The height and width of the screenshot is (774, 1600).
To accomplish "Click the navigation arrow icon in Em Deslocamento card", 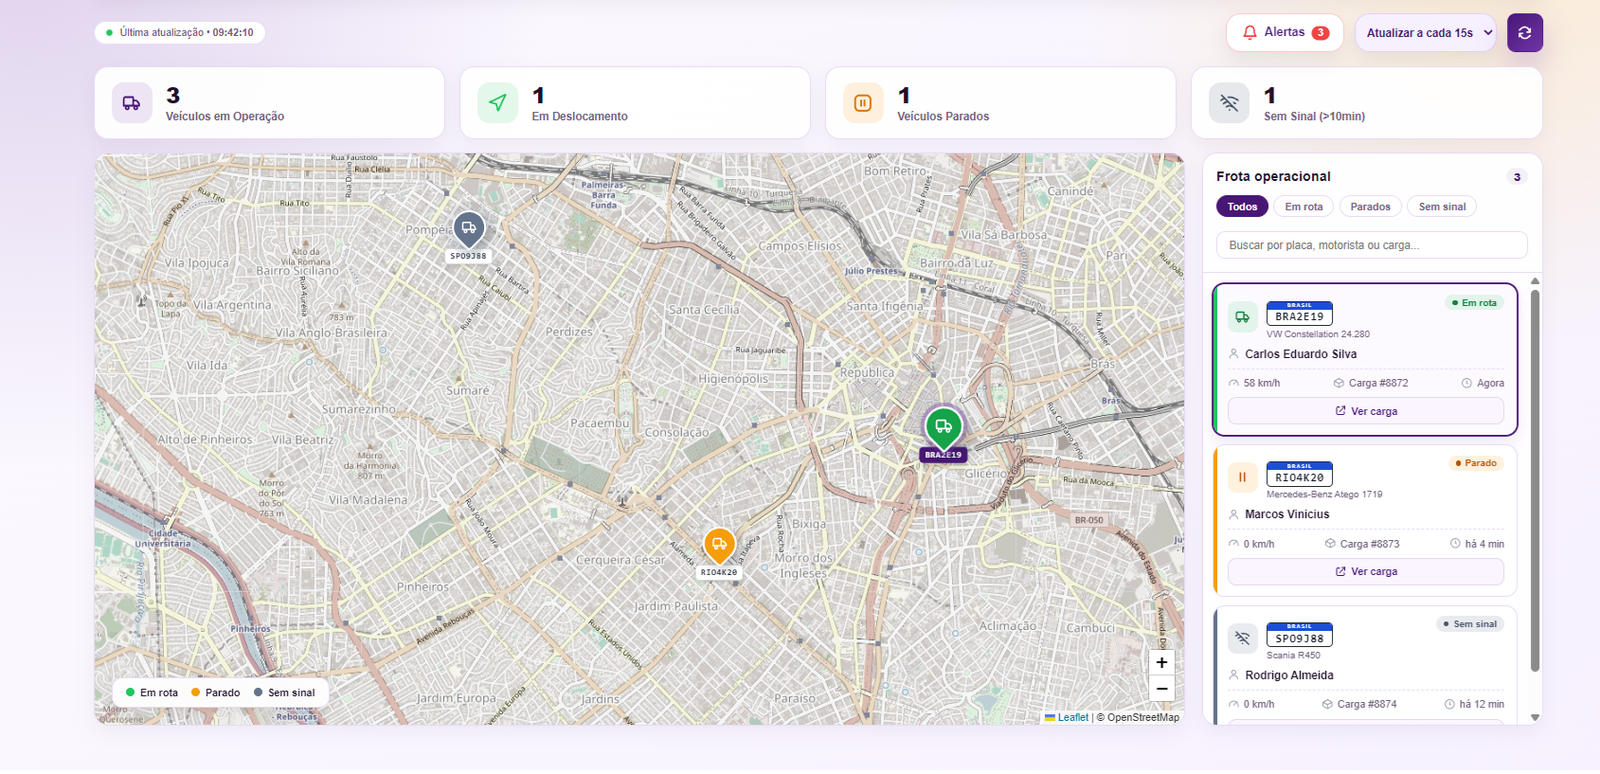I will 497,103.
